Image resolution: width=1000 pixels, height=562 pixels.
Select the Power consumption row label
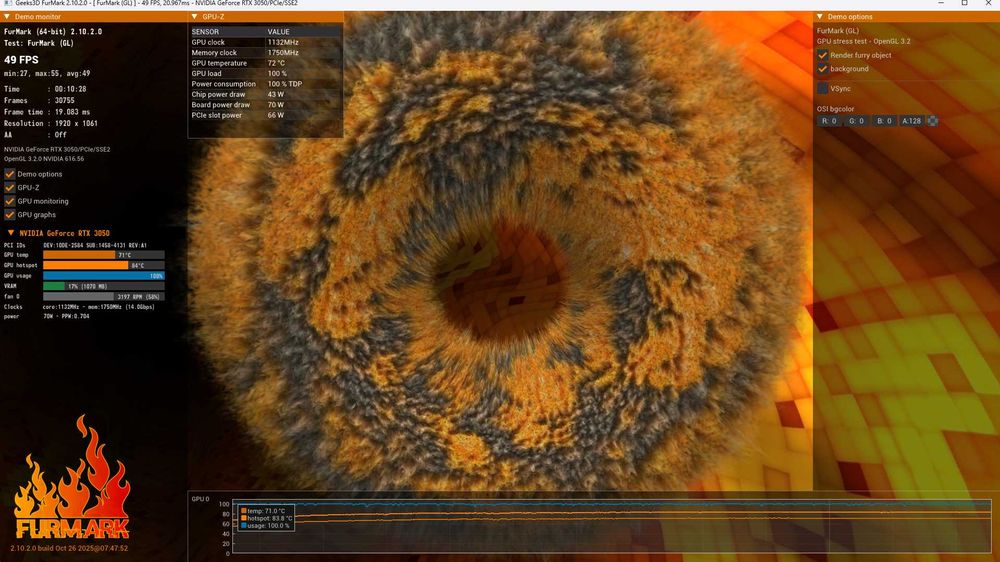(x=223, y=84)
